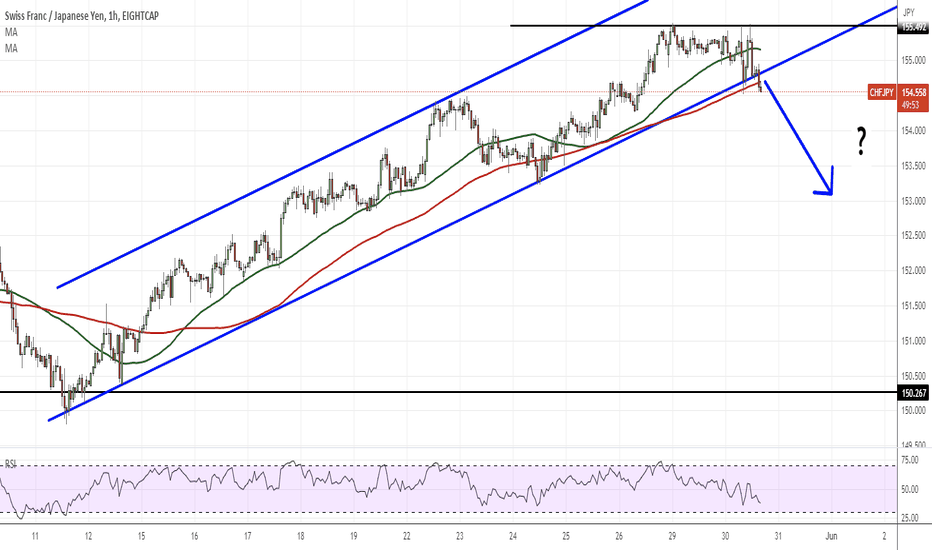Viewport: 932px width, 550px height.
Task: Click the 151.000 price axis value
Action: pyautogui.click(x=914, y=341)
